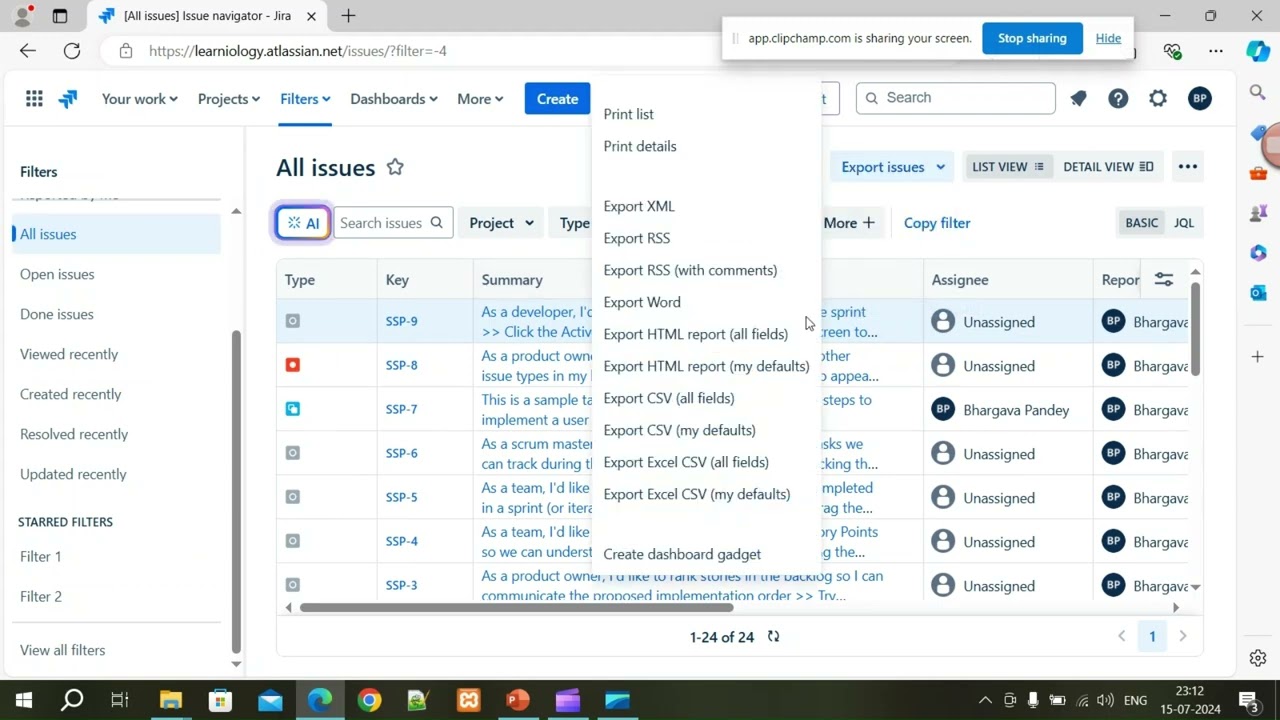The height and width of the screenshot is (720, 1280).
Task: Choose Export HTML report (all fields)
Action: click(x=696, y=334)
